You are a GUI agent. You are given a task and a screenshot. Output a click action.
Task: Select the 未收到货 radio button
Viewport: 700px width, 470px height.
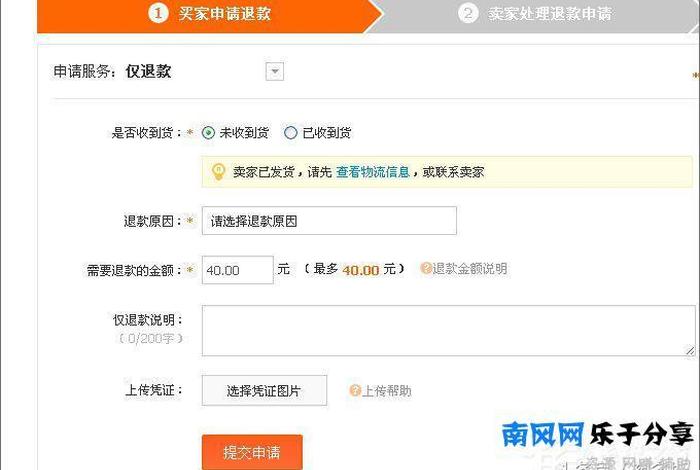coord(208,133)
